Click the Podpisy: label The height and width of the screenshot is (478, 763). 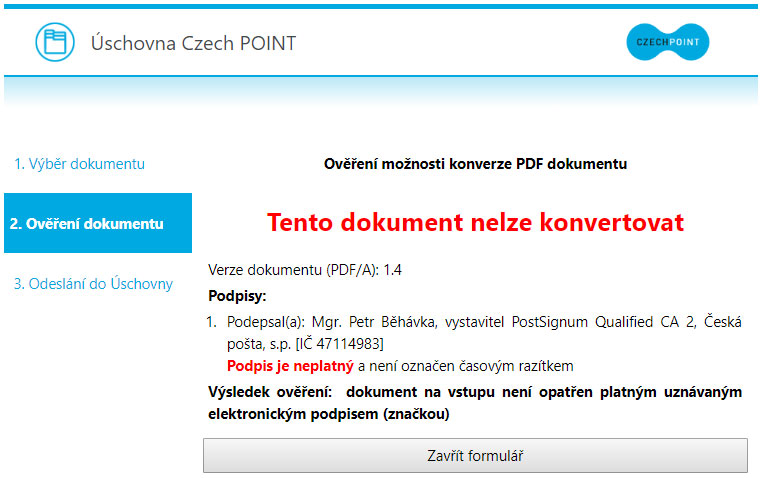tap(237, 296)
